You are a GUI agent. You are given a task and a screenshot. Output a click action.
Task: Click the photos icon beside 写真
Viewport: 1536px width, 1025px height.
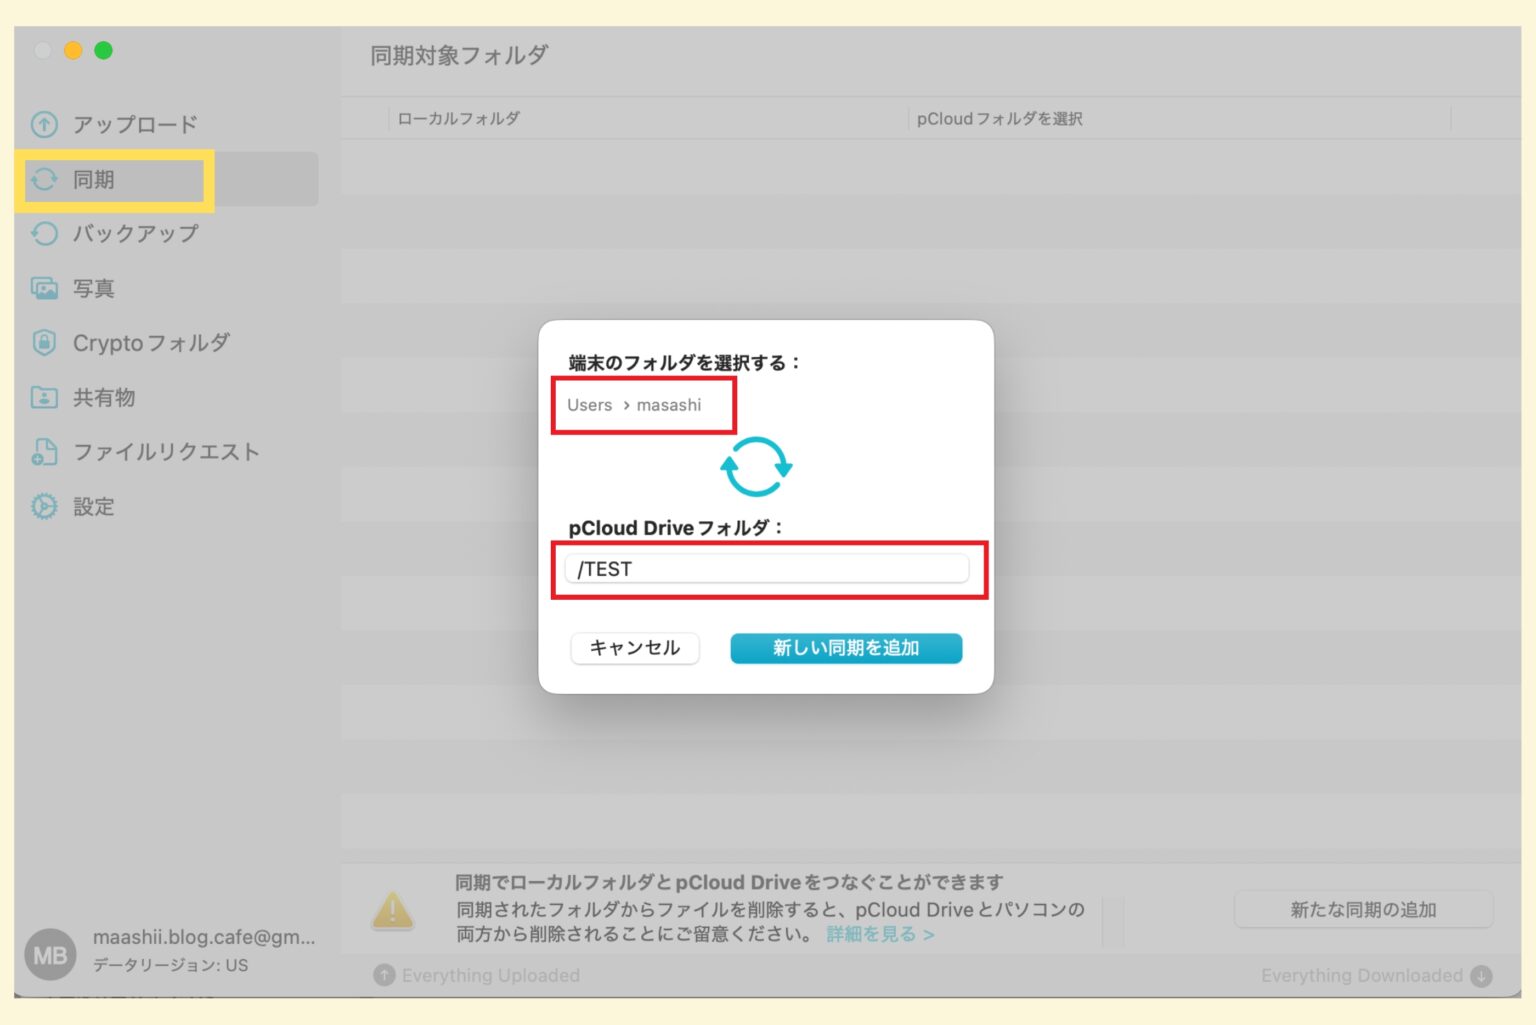tap(44, 289)
